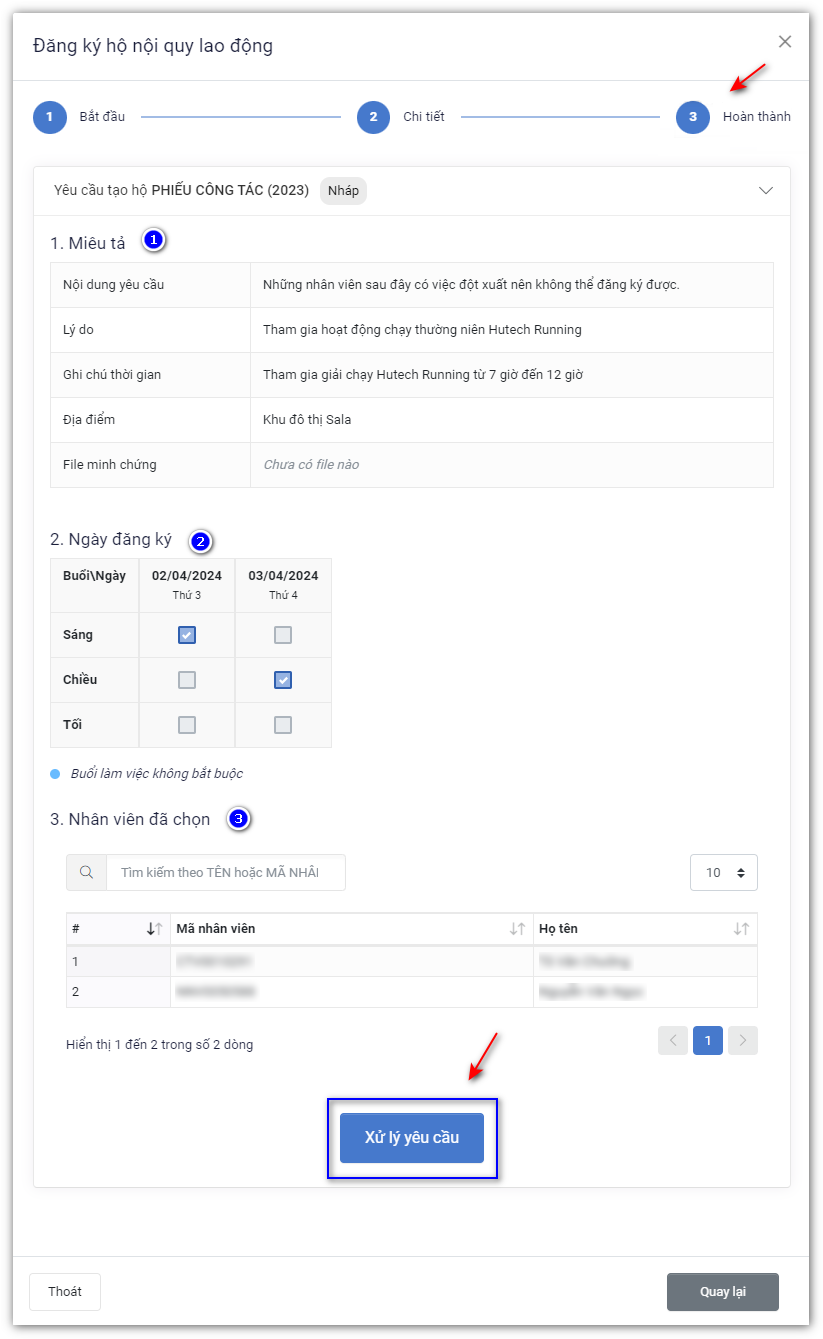This screenshot has width=823, height=1339.
Task: Sort by Mã nhân viên column
Action: [517, 929]
